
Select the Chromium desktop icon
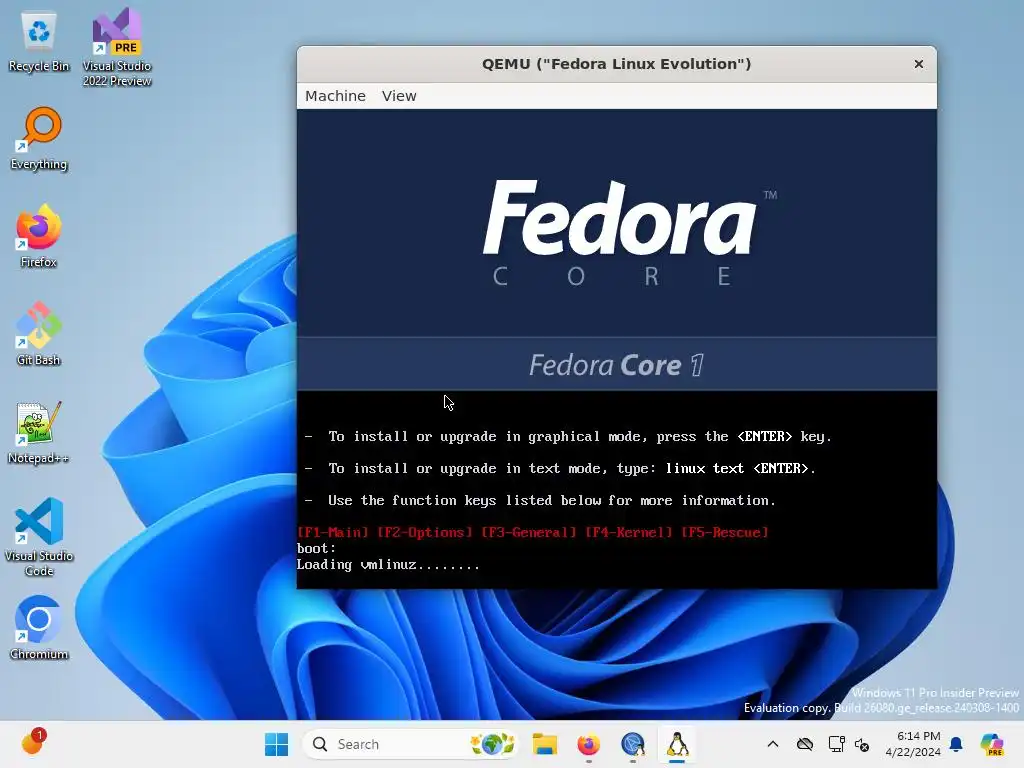point(39,628)
